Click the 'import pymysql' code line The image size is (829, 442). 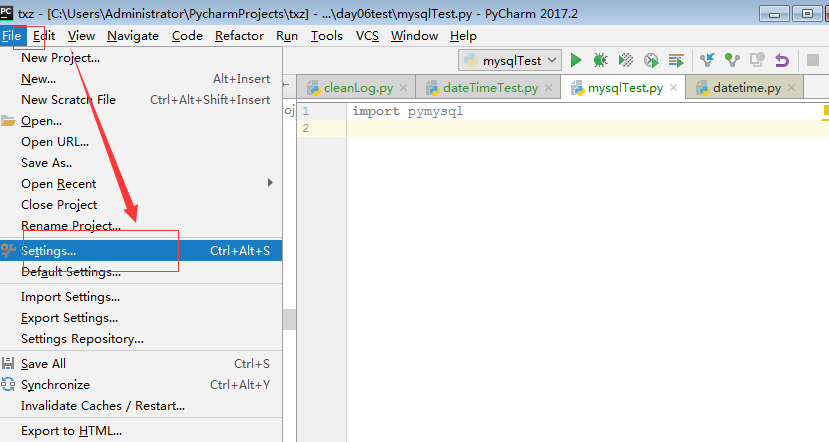pyautogui.click(x=408, y=112)
